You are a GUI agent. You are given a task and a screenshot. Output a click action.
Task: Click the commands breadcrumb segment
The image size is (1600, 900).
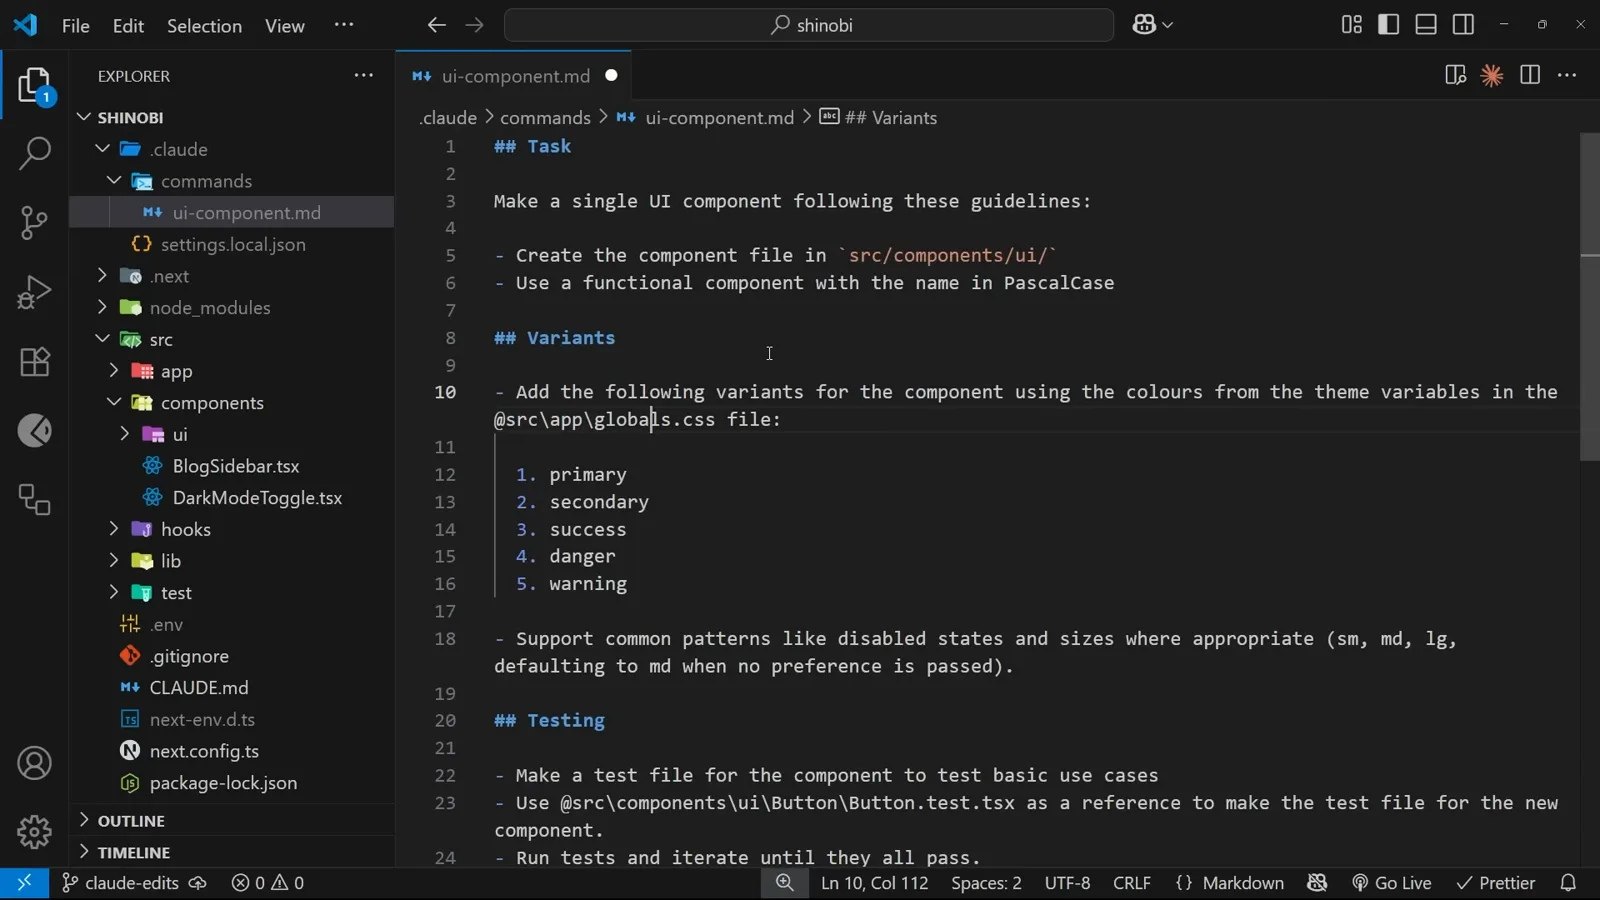point(545,118)
